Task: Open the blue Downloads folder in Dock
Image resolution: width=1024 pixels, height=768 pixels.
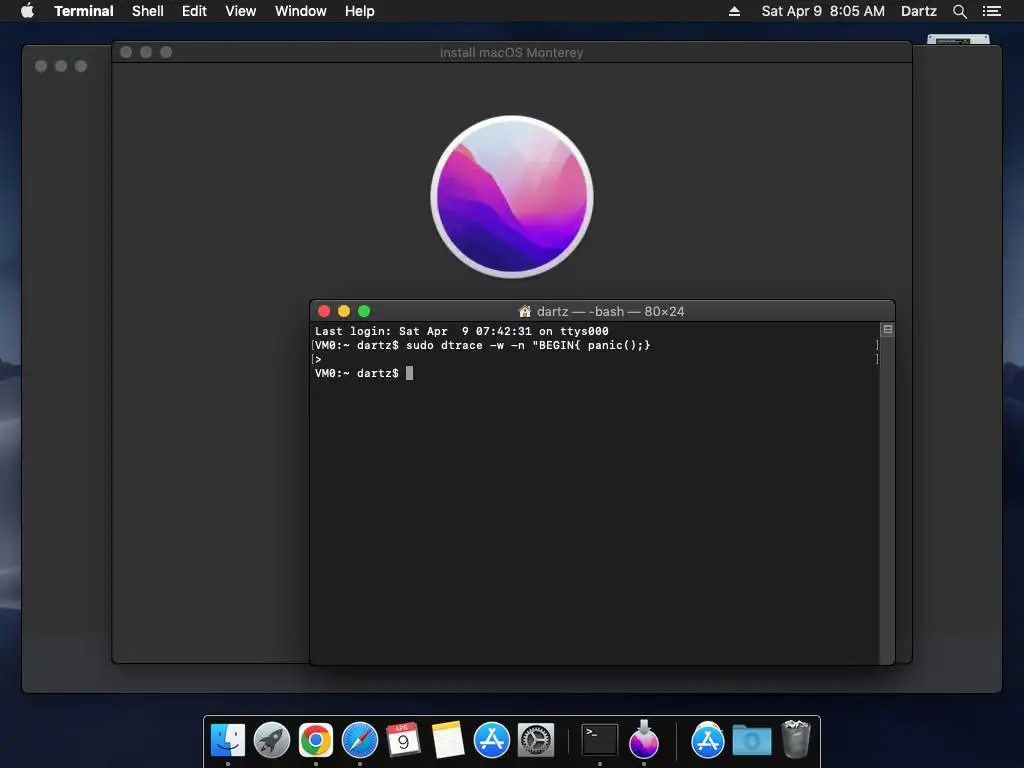Action: point(752,740)
